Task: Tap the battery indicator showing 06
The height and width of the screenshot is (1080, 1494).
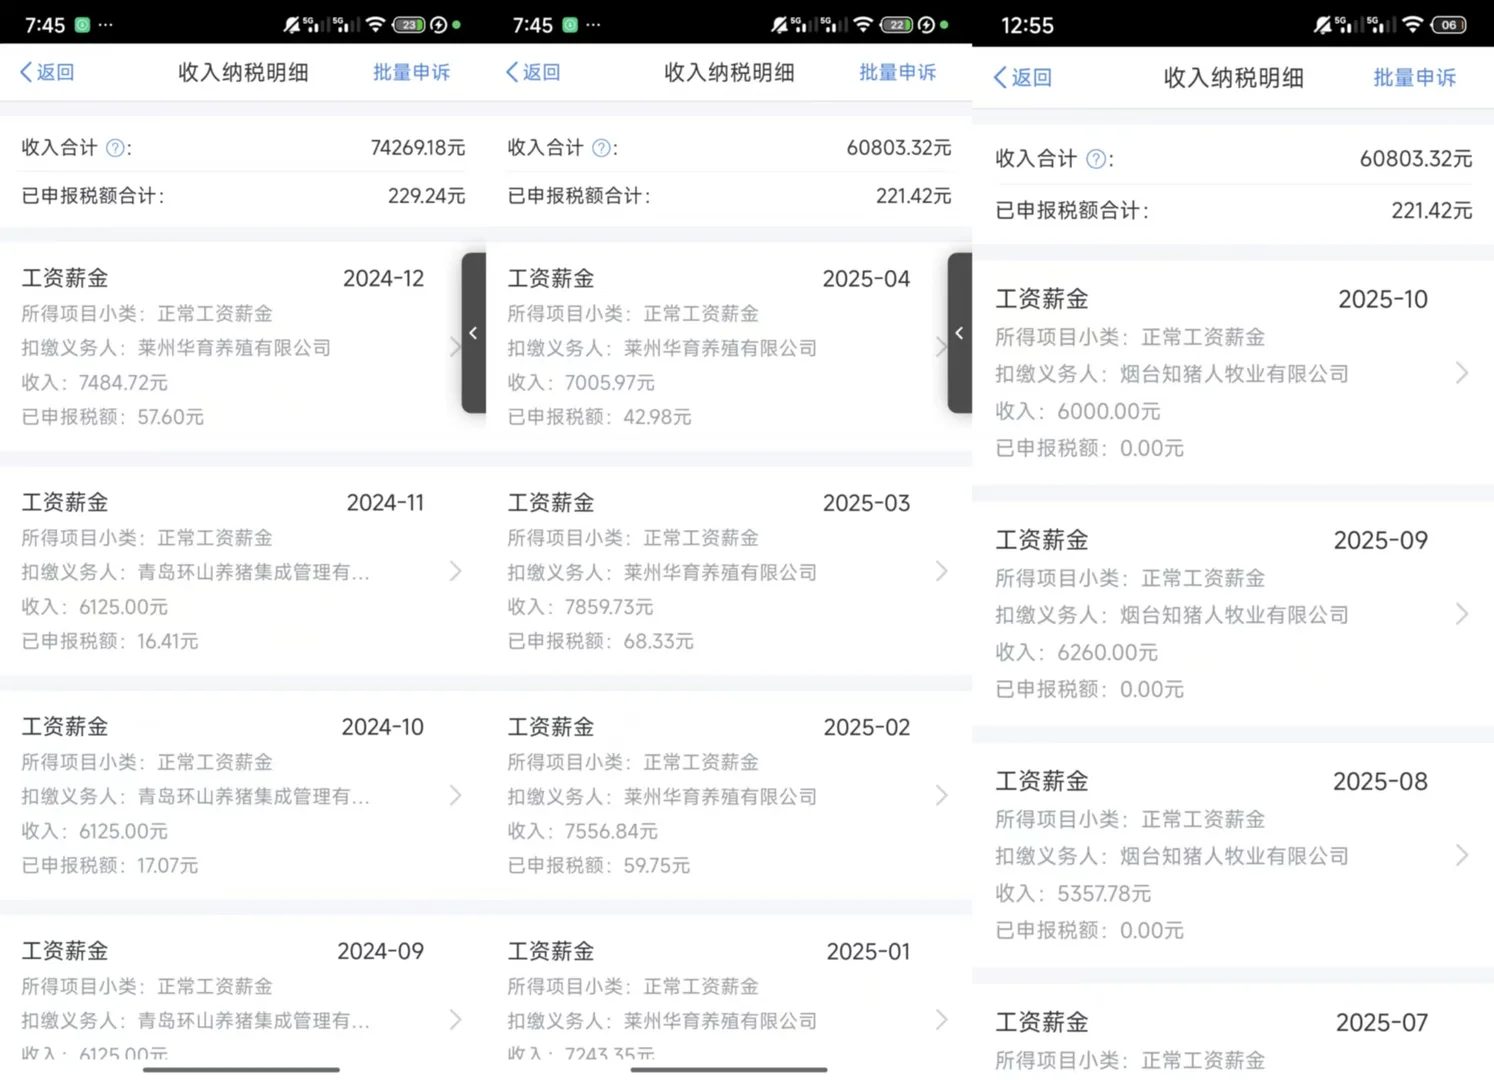Action: click(1449, 25)
